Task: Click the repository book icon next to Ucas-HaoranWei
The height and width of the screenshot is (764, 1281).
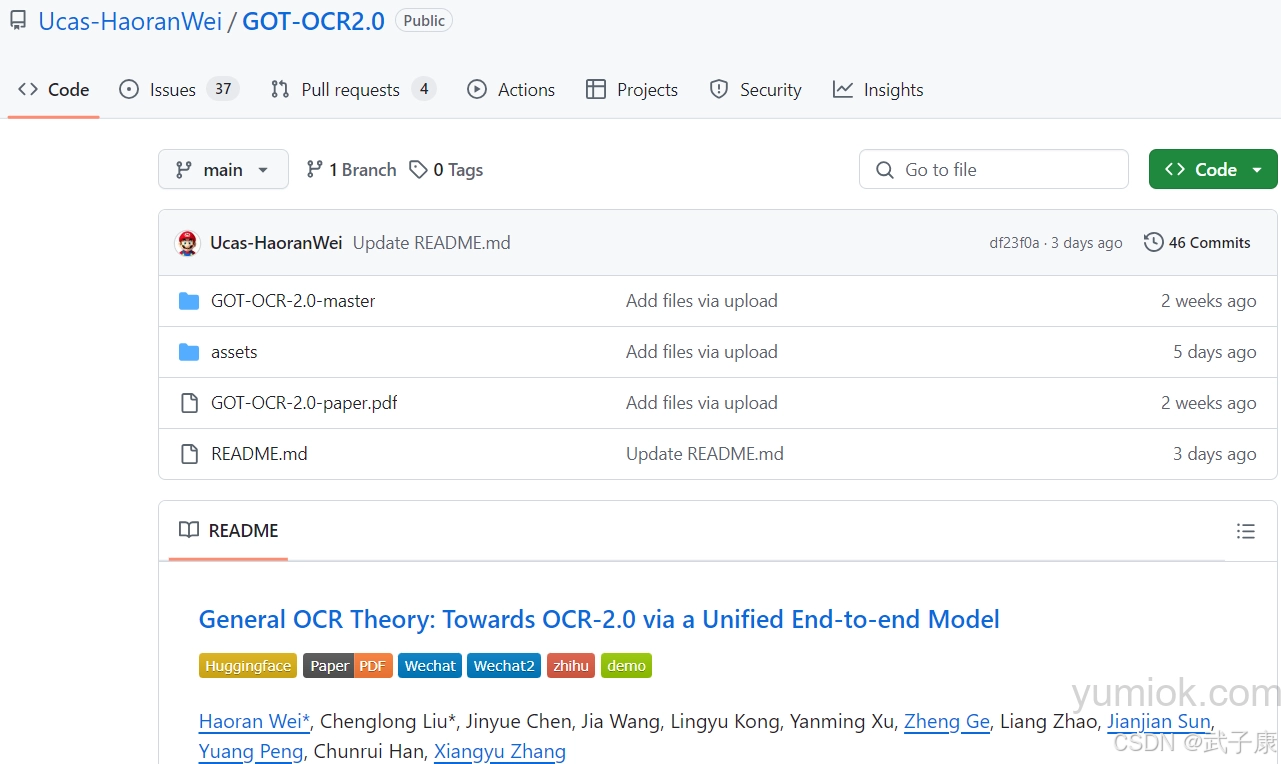Action: click(x=17, y=20)
